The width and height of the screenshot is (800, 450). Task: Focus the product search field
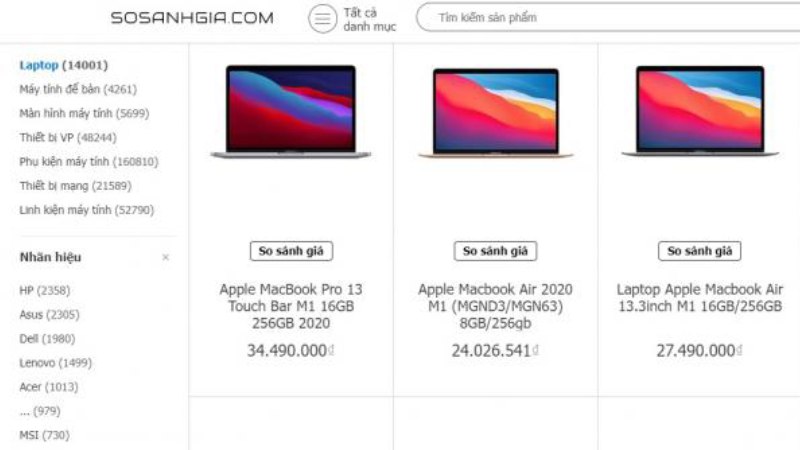click(x=607, y=17)
